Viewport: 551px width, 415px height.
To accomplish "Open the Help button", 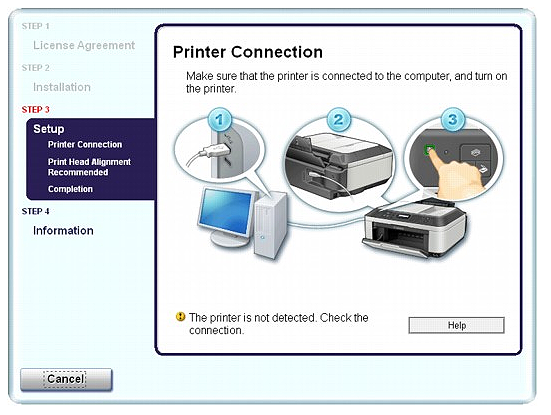I will coord(456,325).
